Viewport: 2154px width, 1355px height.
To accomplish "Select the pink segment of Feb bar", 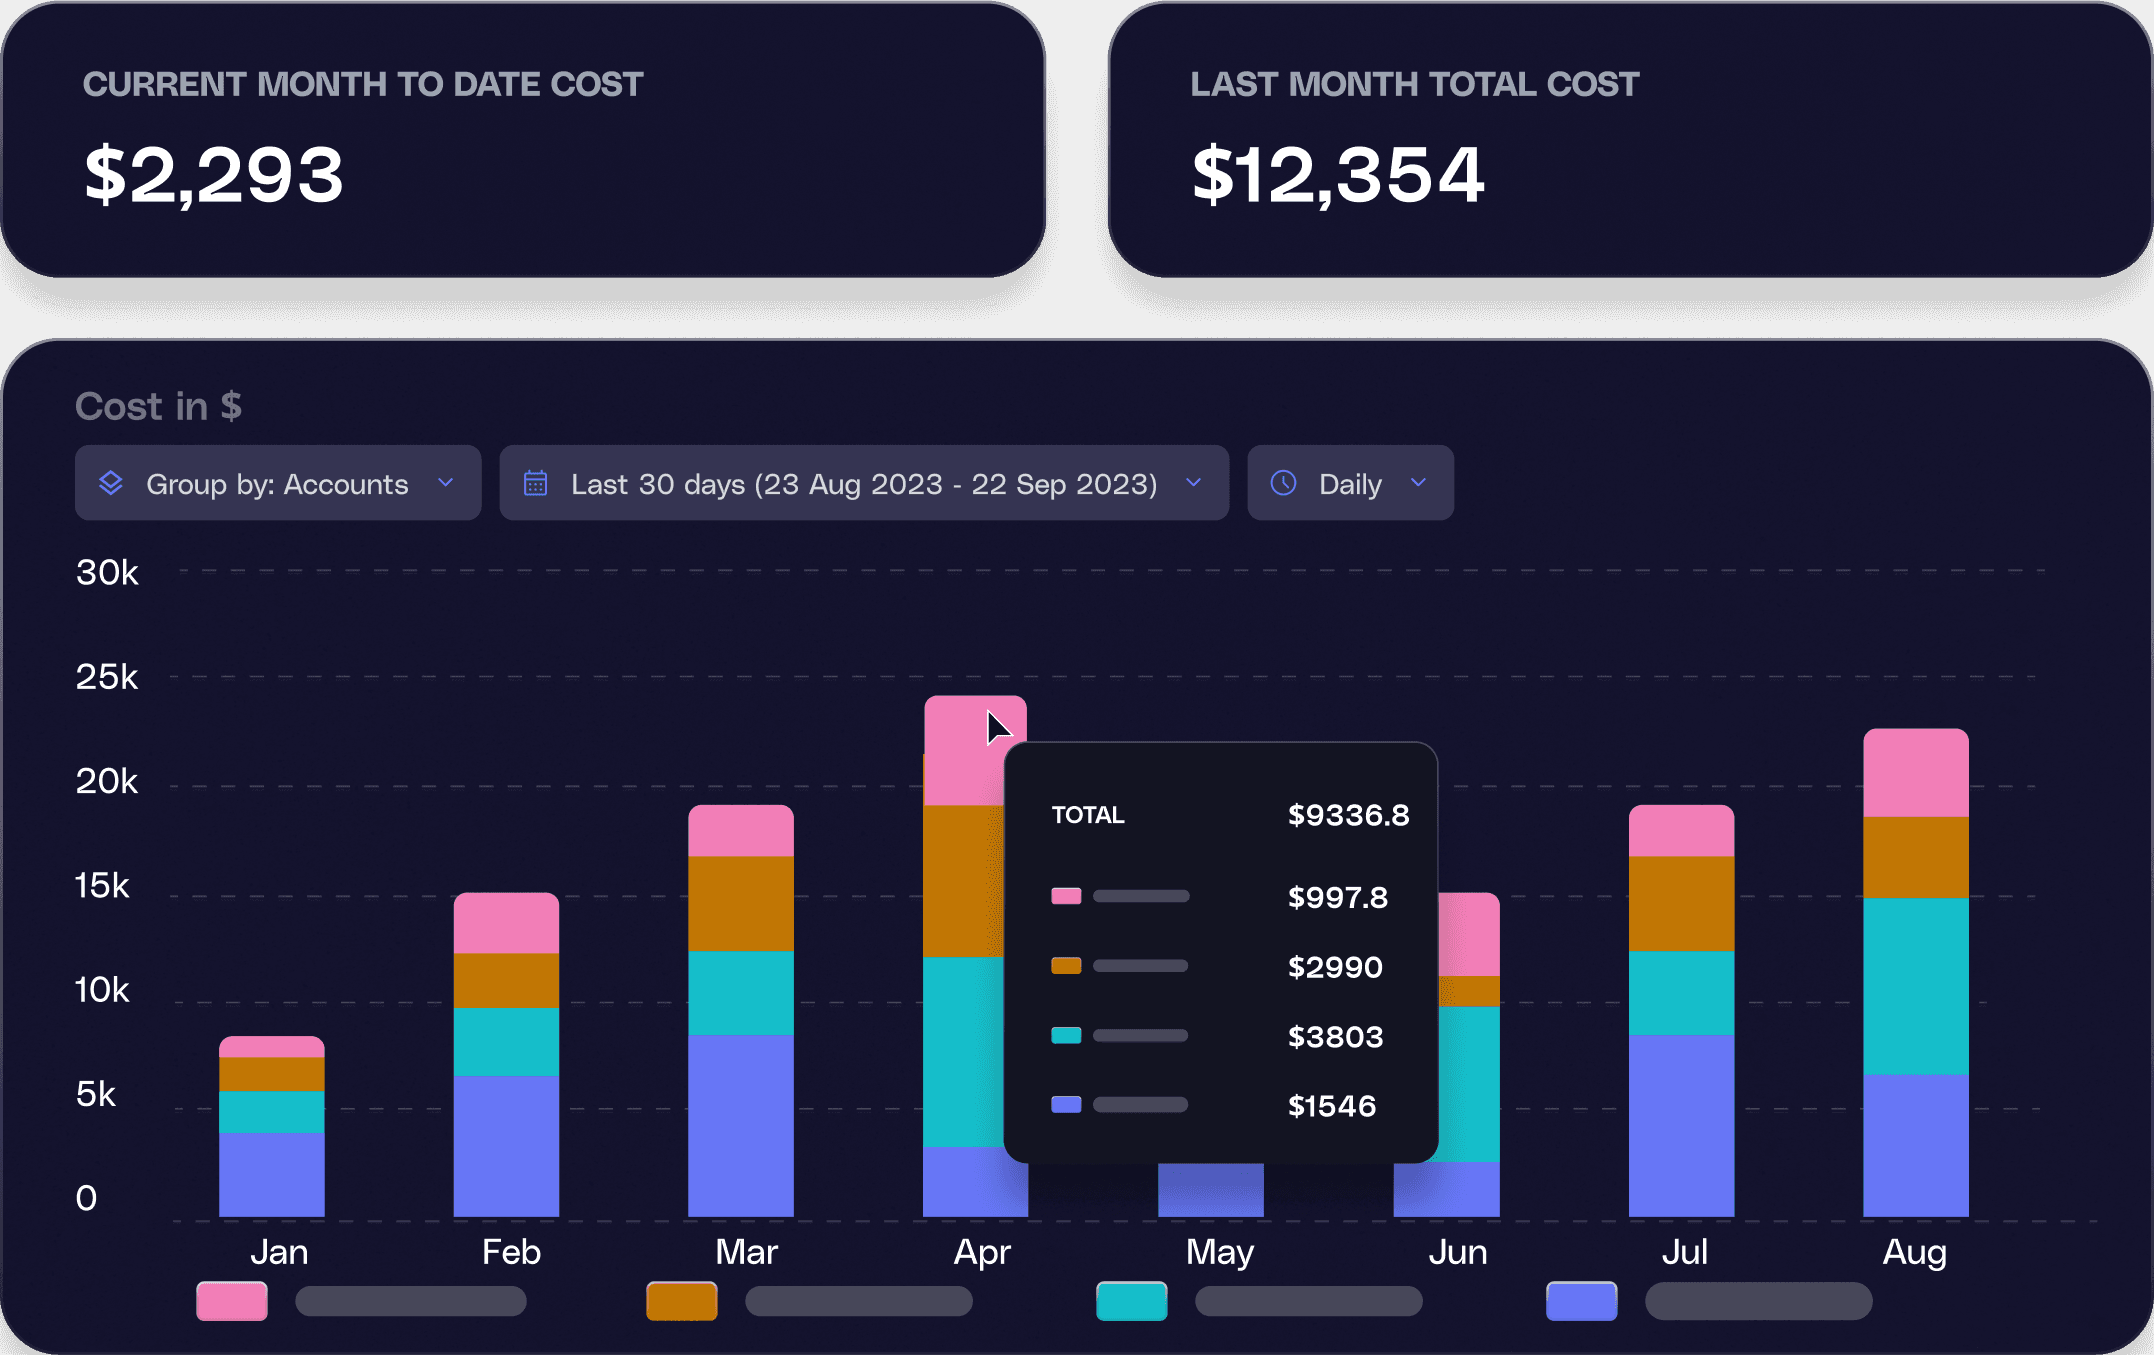I will [506, 923].
